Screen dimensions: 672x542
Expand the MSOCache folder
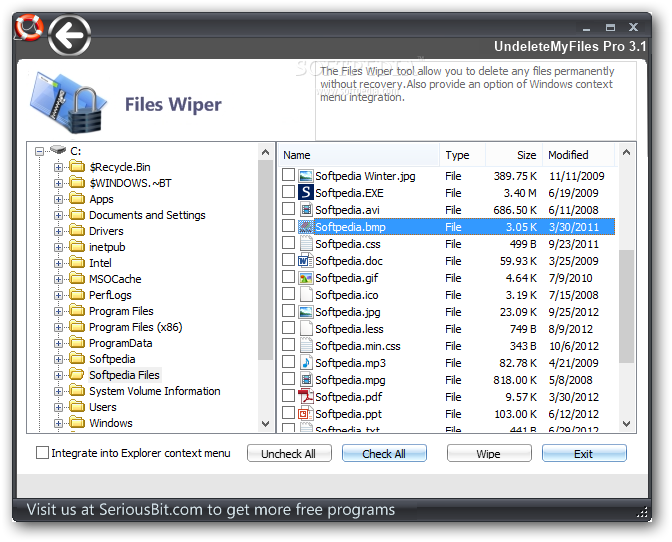[x=58, y=279]
